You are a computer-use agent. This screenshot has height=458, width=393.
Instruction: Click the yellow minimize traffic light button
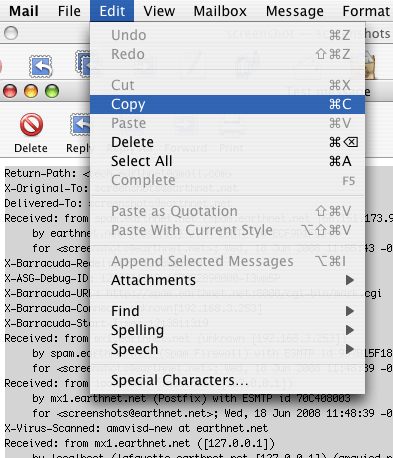pyautogui.click(x=31, y=91)
